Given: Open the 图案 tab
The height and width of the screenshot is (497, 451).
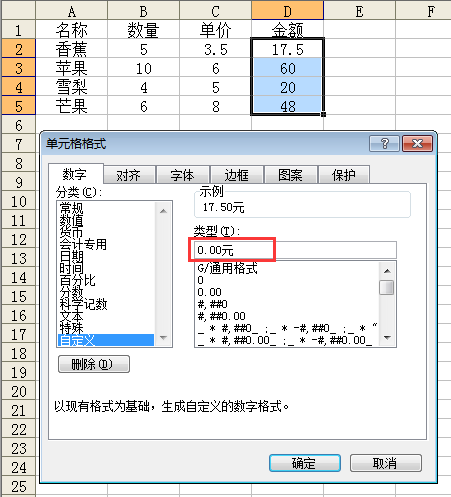Looking at the screenshot, I should click(x=290, y=175).
